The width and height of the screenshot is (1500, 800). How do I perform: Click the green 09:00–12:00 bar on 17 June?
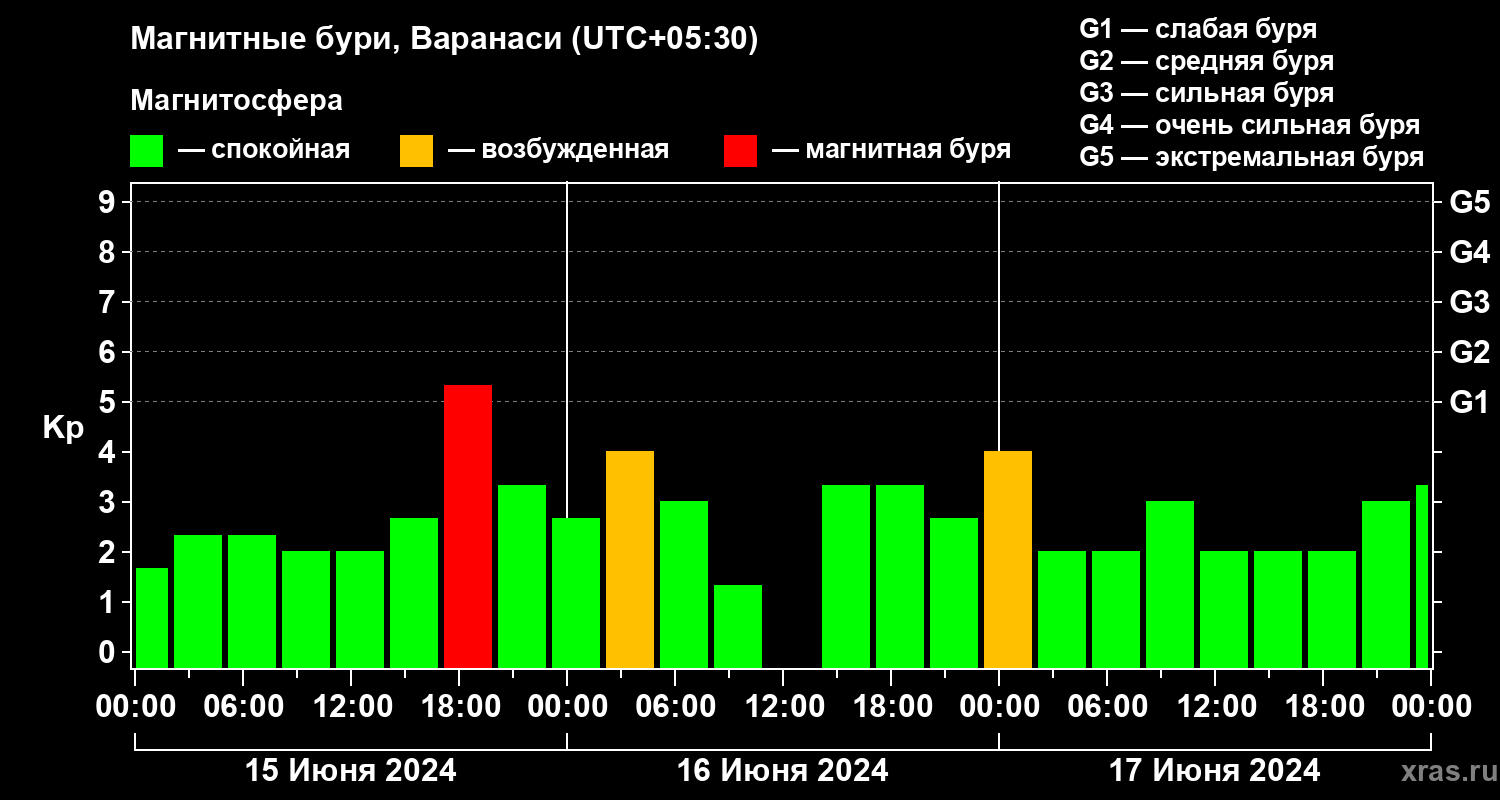tap(1170, 585)
